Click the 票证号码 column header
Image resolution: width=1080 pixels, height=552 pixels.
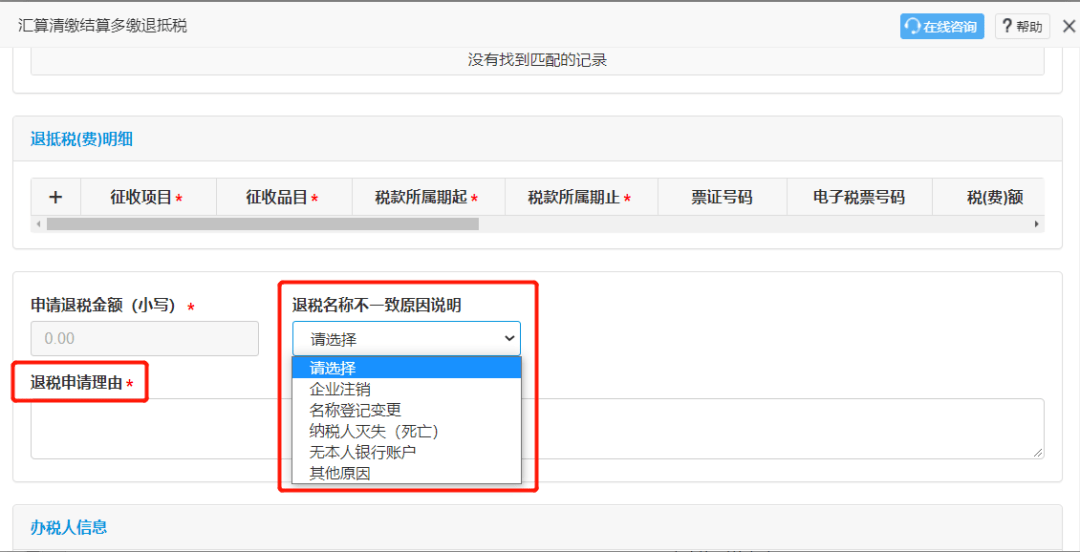(721, 198)
